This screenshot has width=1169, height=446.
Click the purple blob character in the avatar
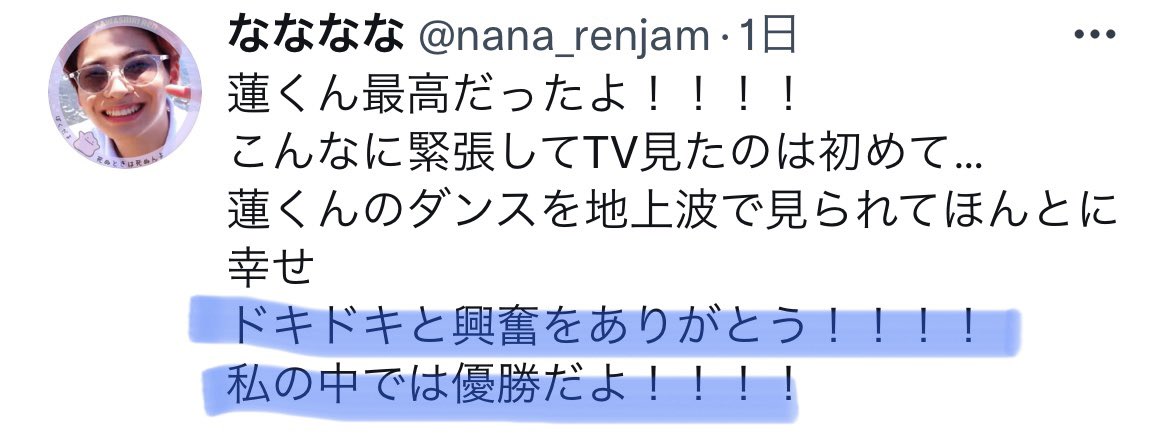(x=77, y=137)
